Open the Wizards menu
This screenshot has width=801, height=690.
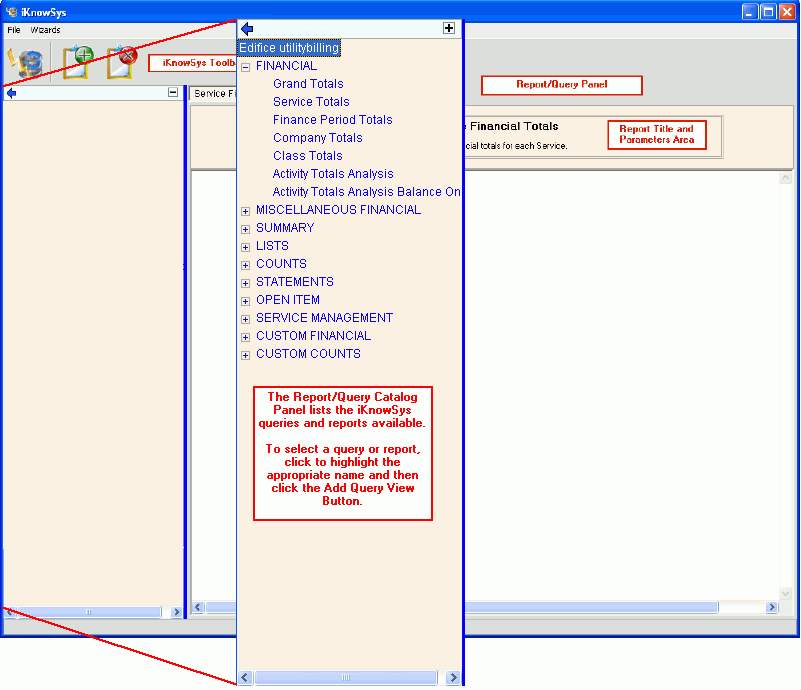click(45, 30)
